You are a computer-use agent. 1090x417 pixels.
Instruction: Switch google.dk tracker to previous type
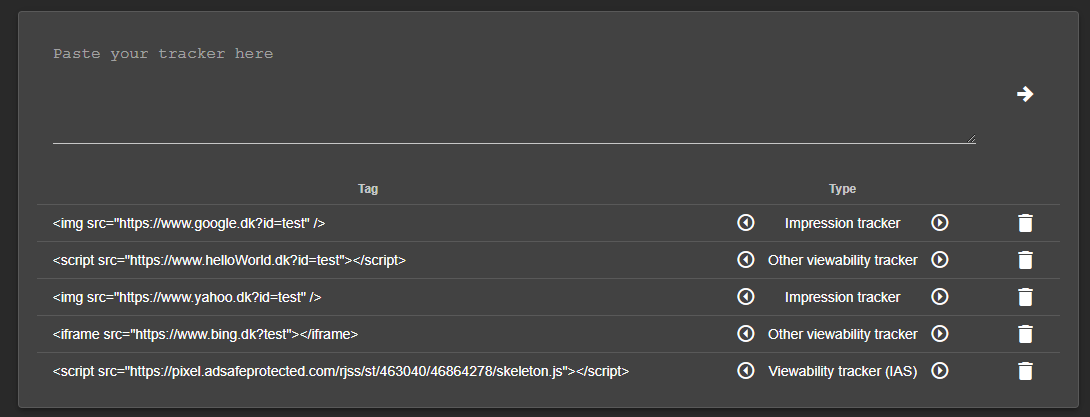[745, 222]
